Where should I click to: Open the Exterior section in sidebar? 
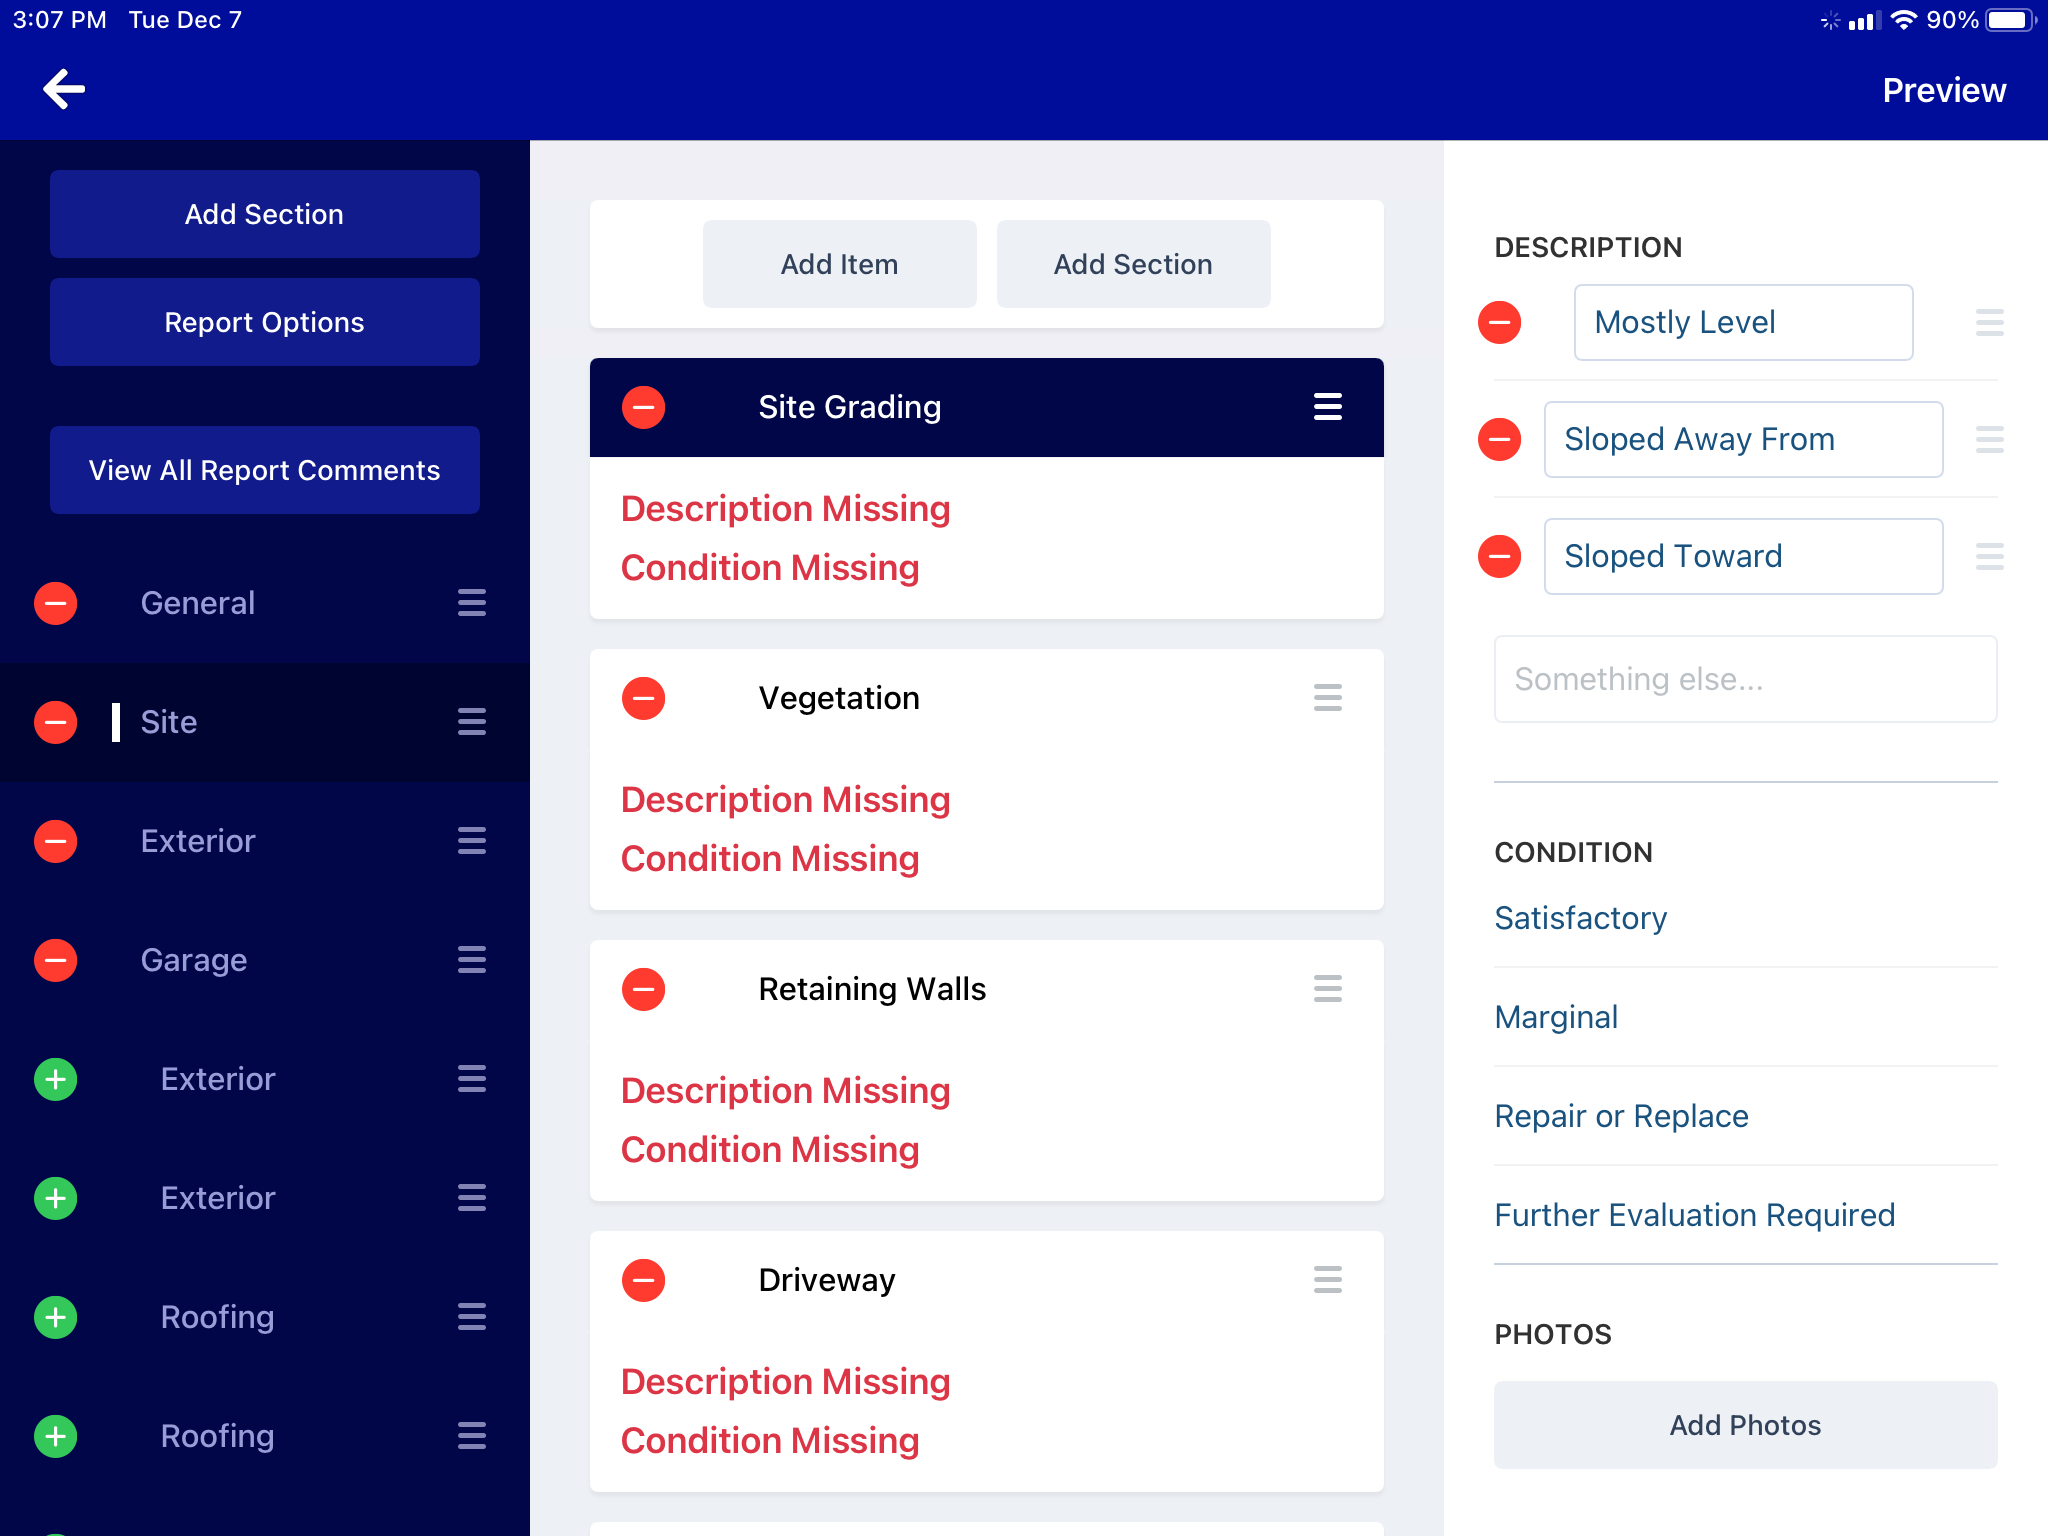(x=198, y=842)
